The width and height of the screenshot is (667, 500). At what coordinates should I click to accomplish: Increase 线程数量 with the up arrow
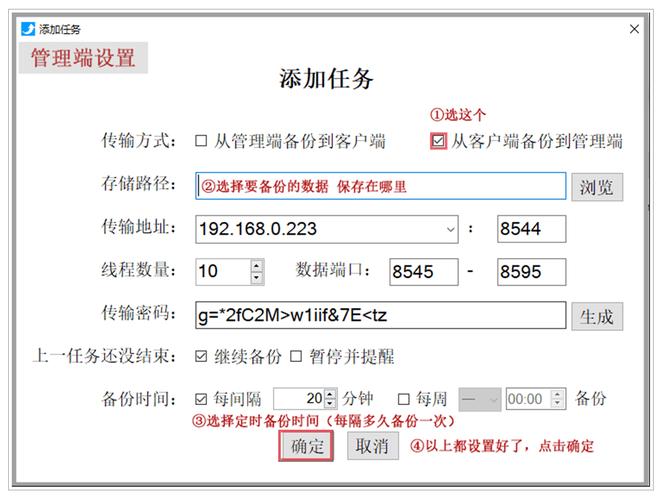257,266
